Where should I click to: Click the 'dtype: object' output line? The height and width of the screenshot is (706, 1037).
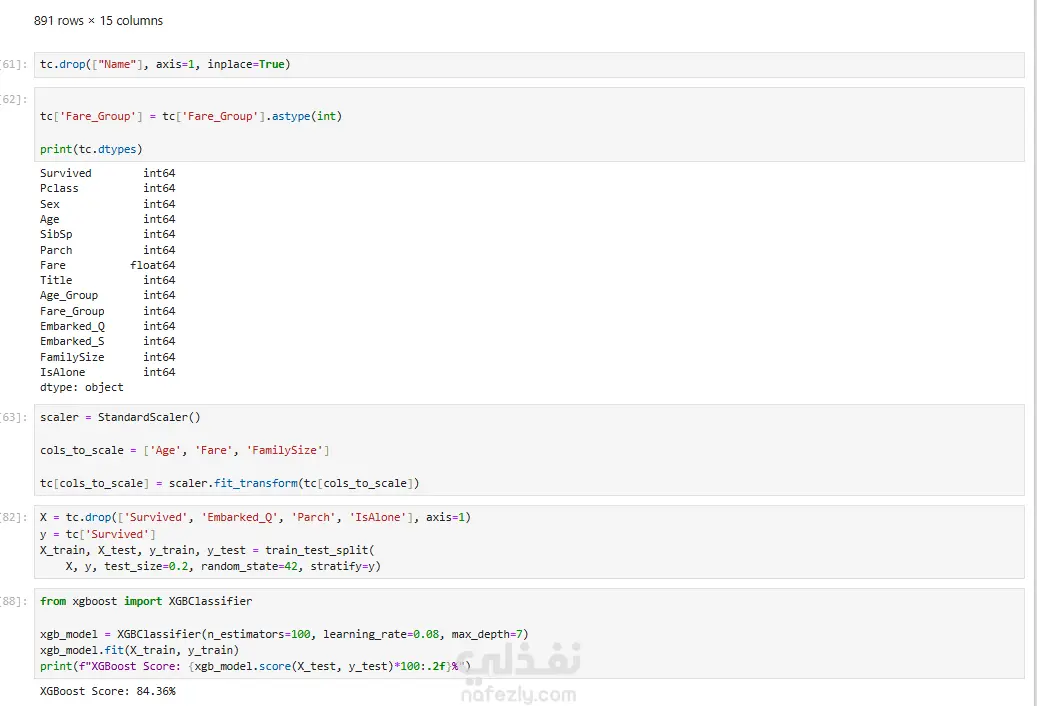(x=82, y=388)
